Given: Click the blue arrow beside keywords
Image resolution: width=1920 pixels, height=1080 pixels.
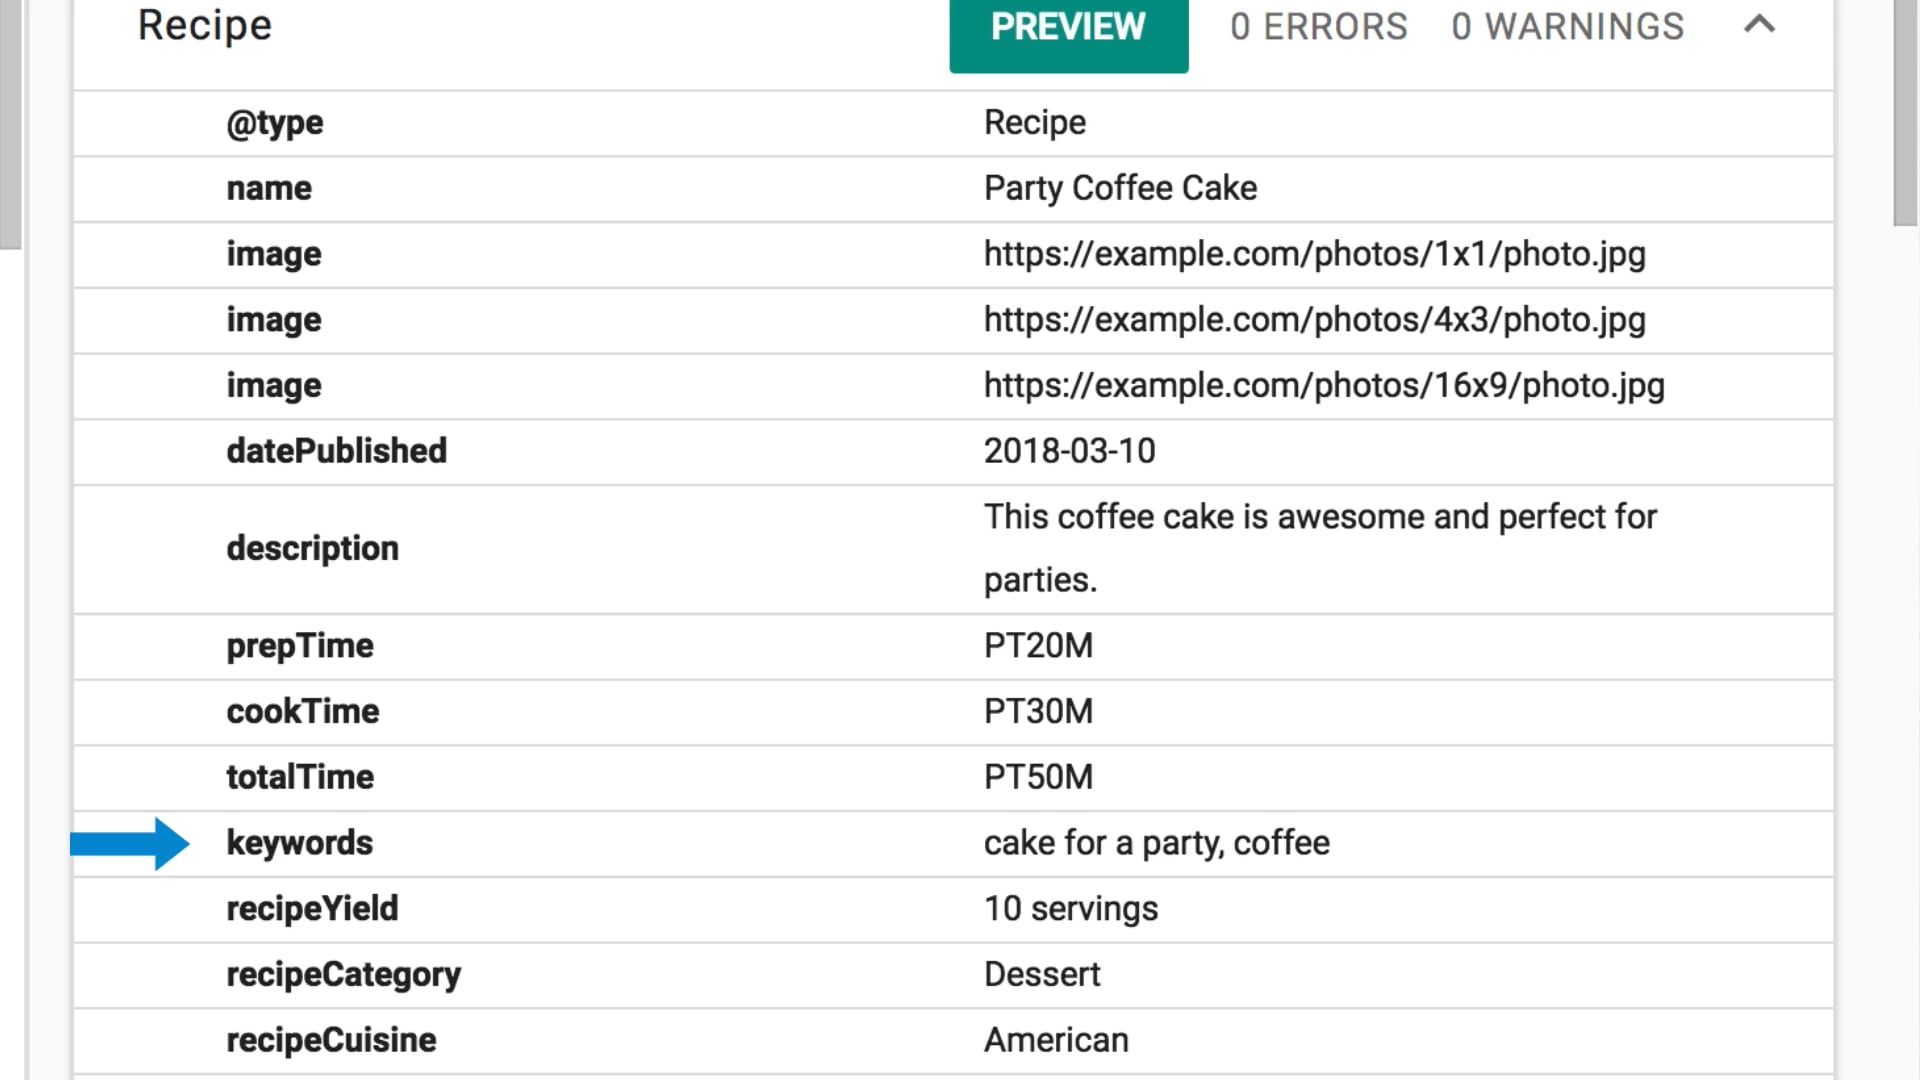Looking at the screenshot, I should point(130,844).
